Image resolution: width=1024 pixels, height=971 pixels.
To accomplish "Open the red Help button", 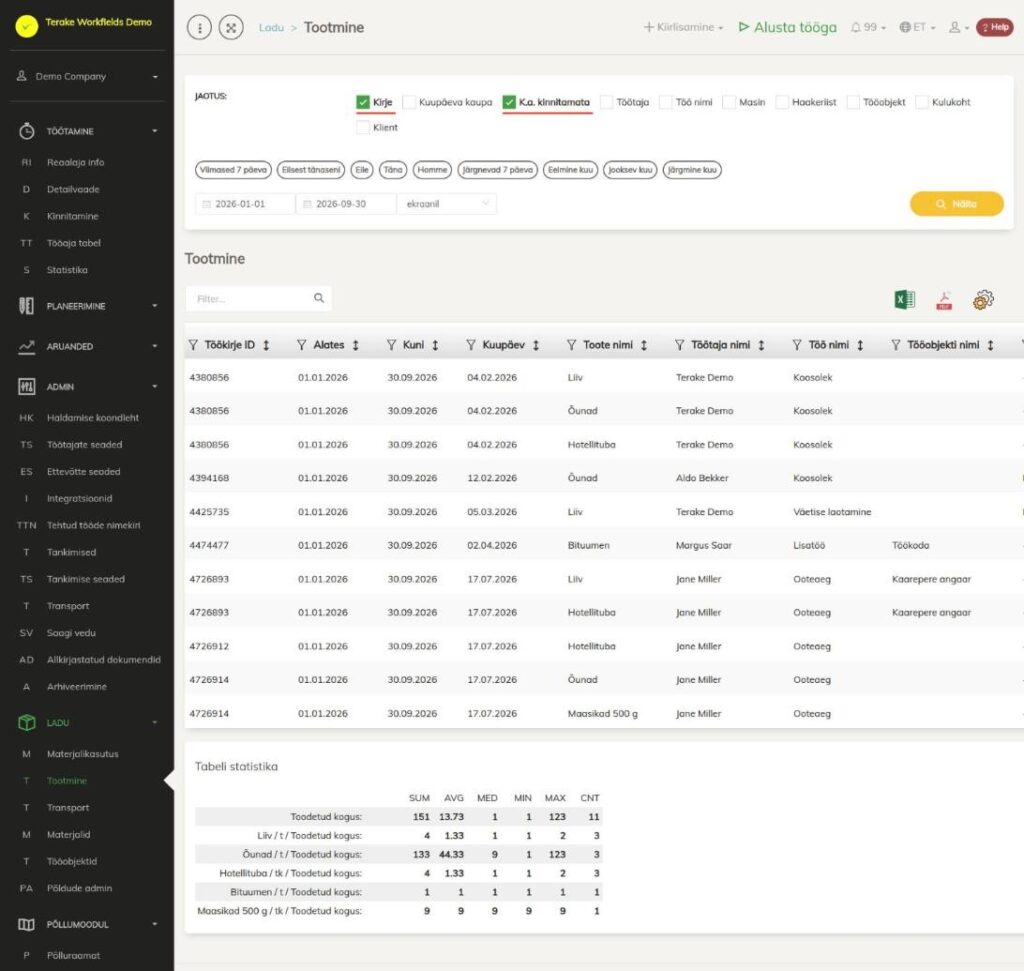I will click(x=995, y=27).
